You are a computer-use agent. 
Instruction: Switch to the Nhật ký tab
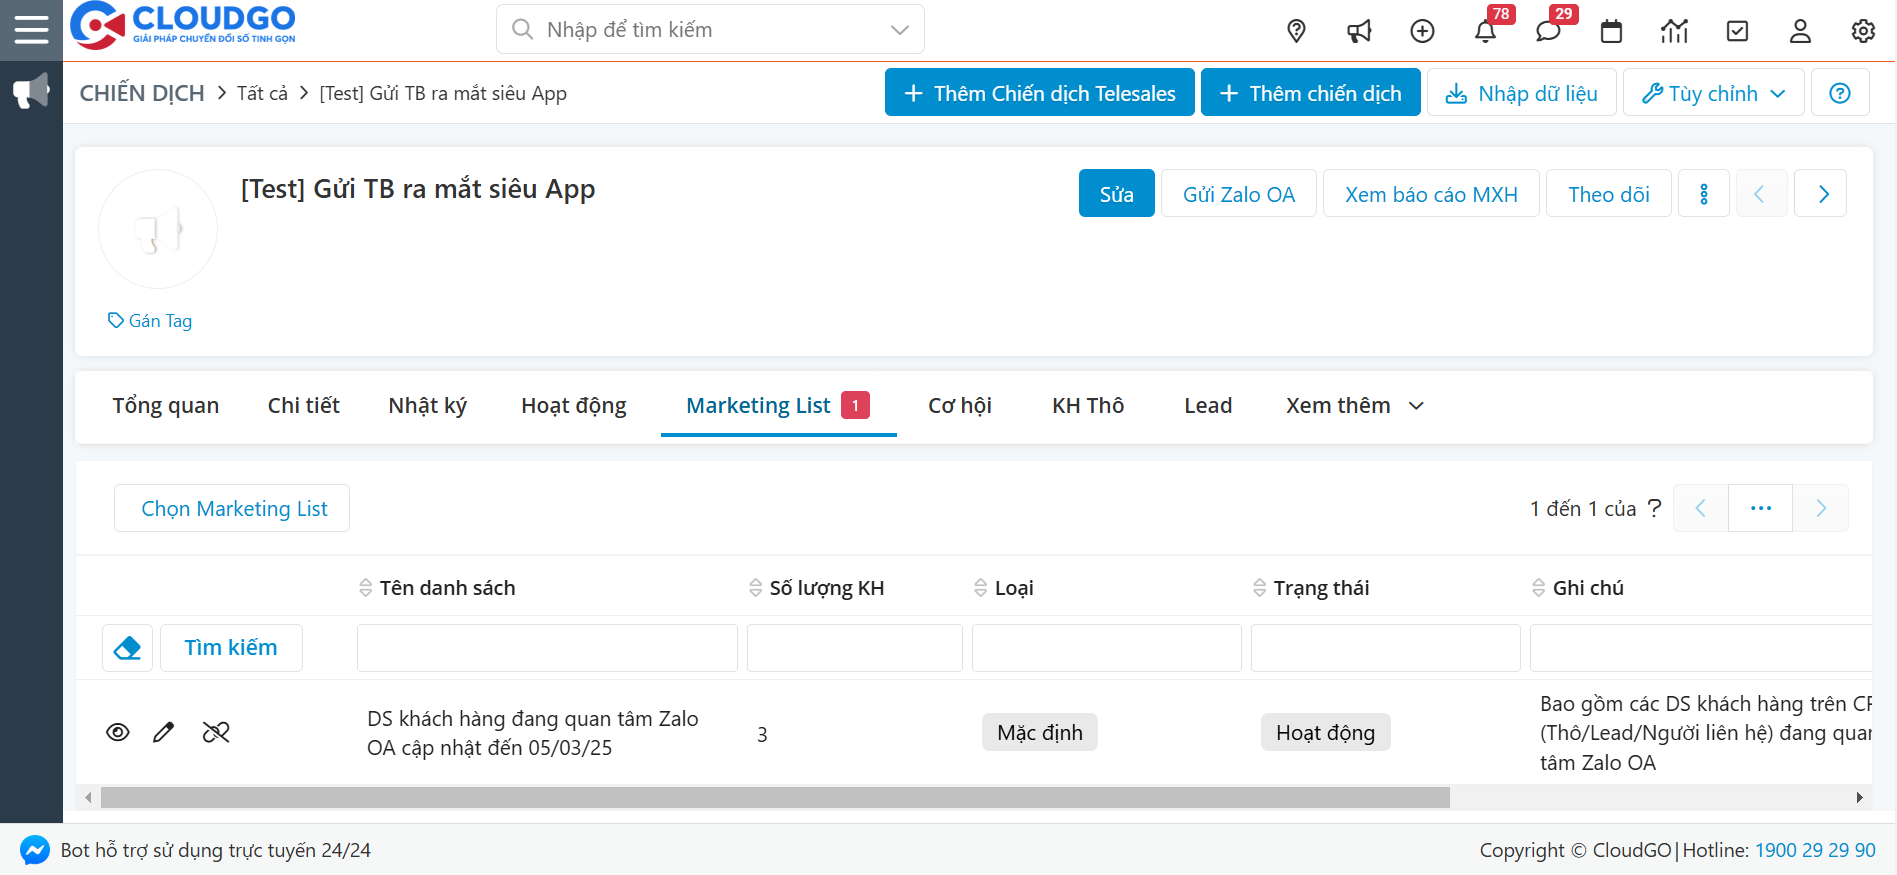click(x=427, y=406)
